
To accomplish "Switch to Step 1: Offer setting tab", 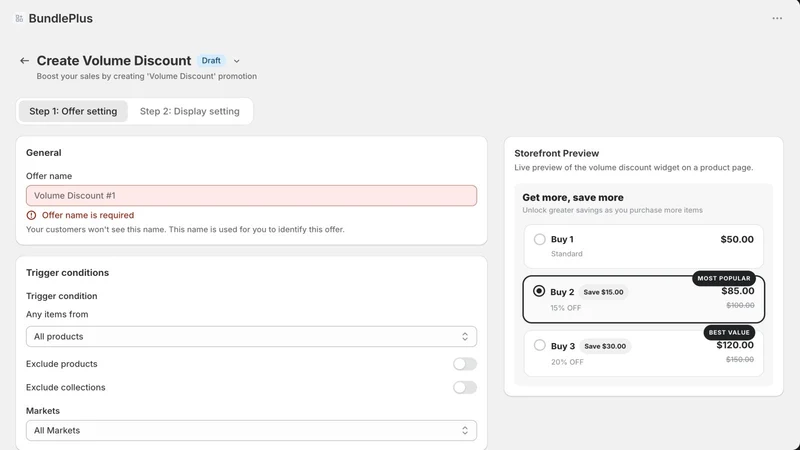I will 73,111.
